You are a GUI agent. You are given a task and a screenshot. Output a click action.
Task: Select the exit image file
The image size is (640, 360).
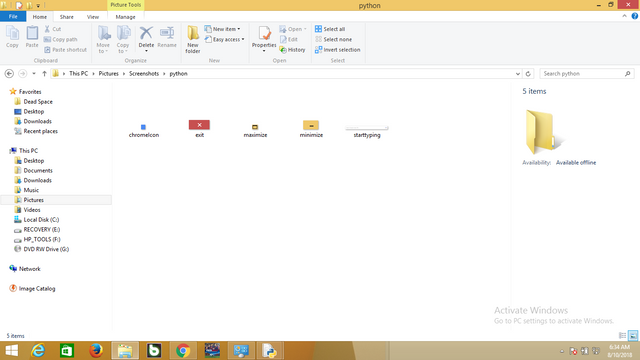199,129
